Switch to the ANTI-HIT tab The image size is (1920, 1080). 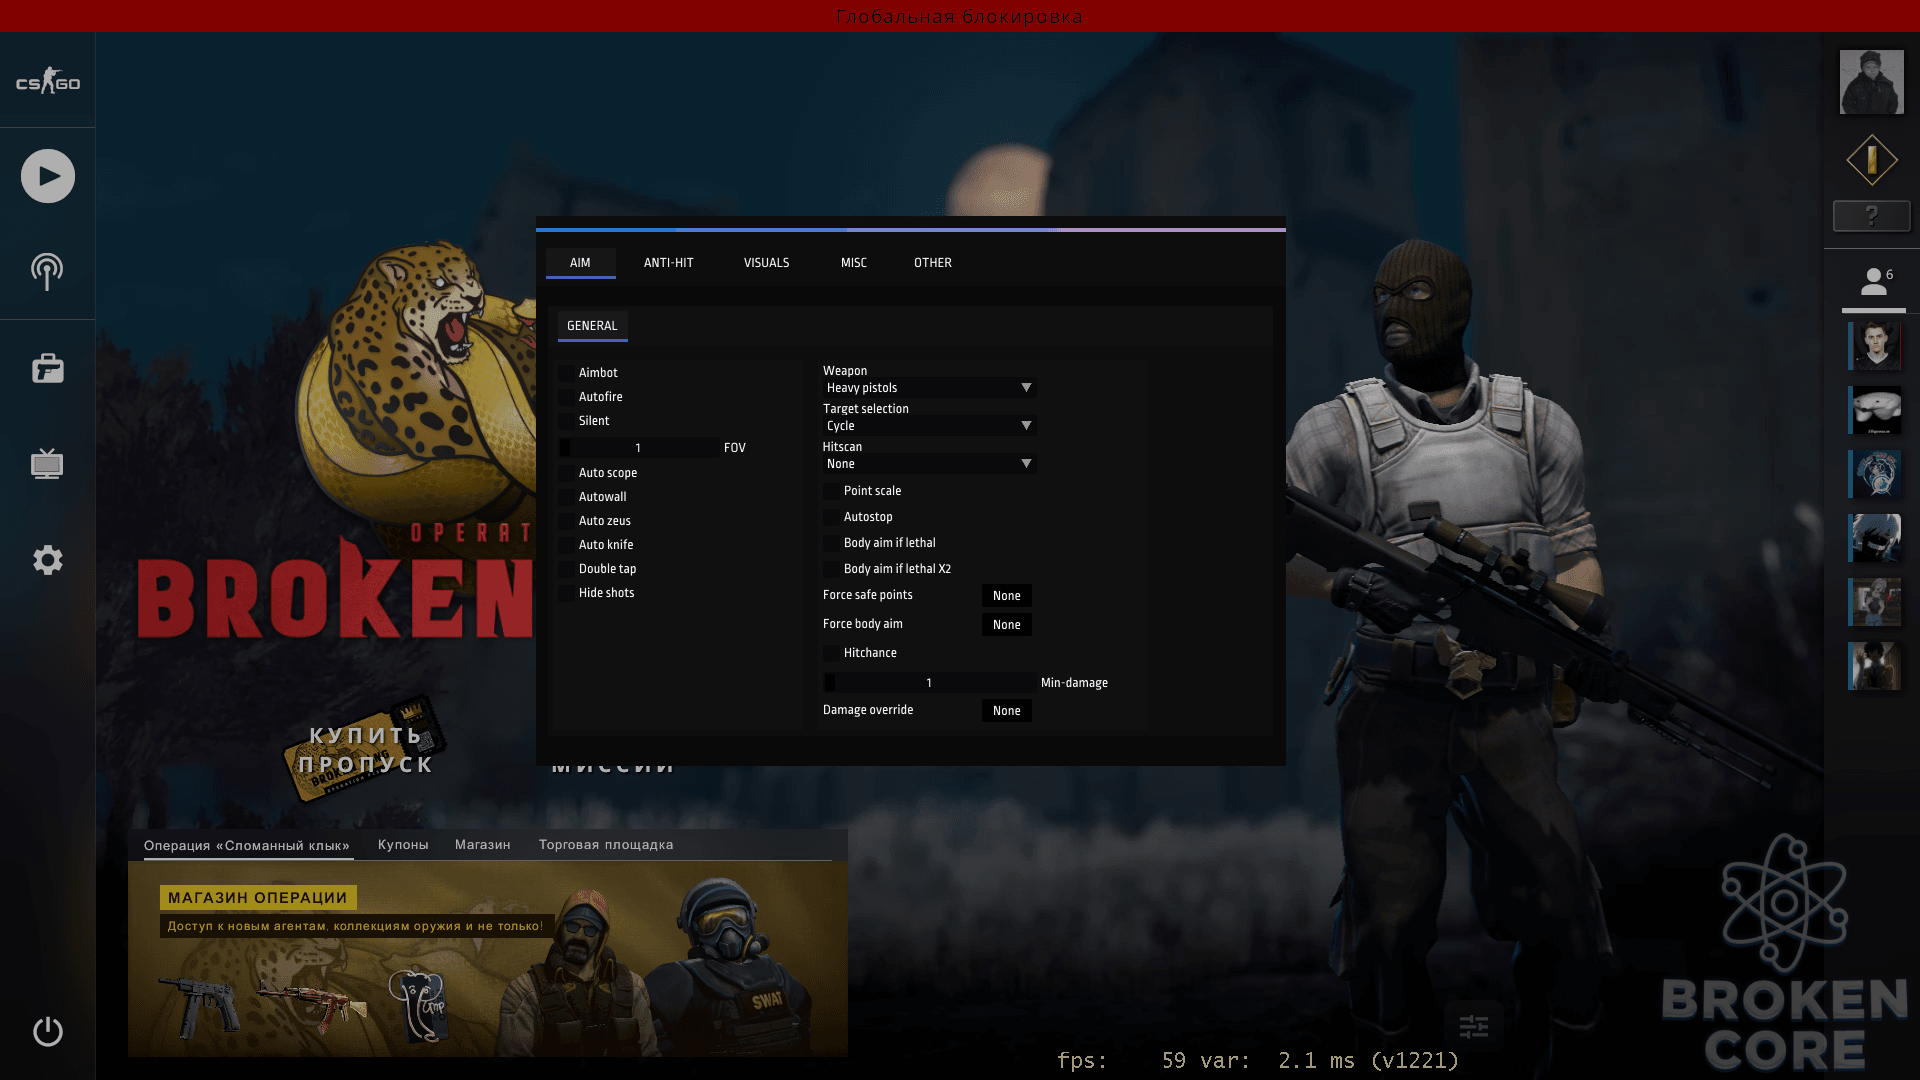[x=668, y=263]
